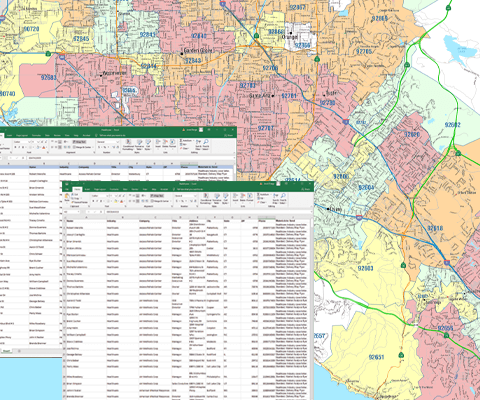Open number format dropdown in front Excel window
This screenshot has width=480, height=400.
point(195,196)
